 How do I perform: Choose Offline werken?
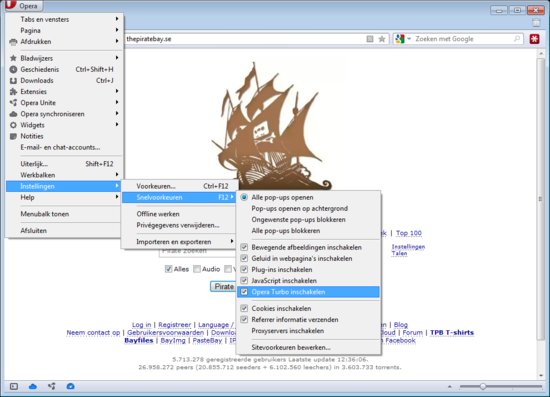pyautogui.click(x=179, y=214)
